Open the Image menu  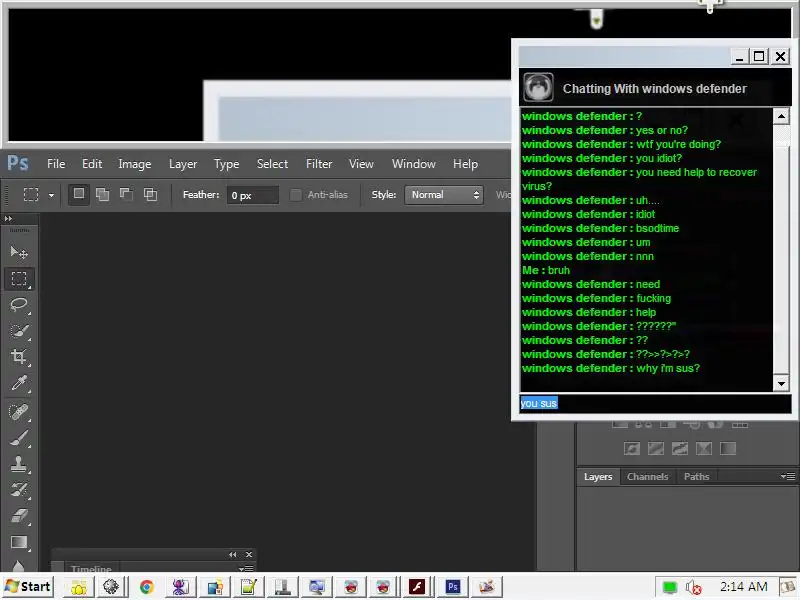coord(135,164)
